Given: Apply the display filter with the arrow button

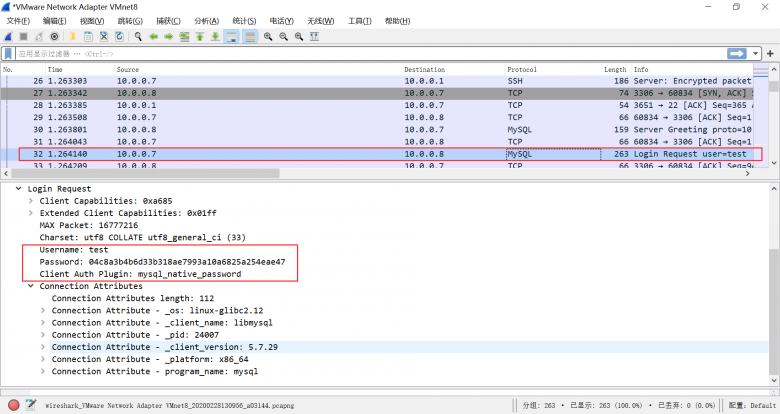Looking at the screenshot, I should [x=737, y=53].
